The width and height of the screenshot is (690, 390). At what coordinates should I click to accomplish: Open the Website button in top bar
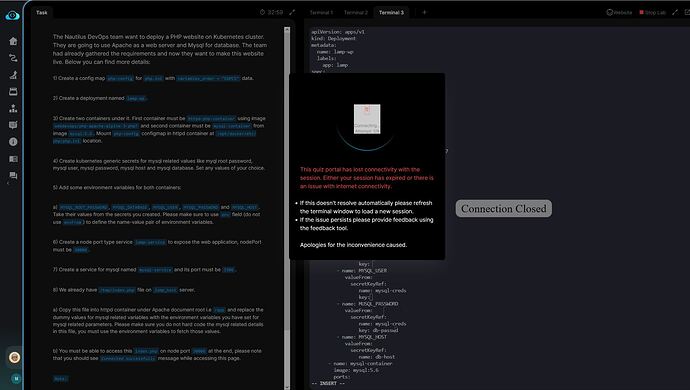coord(619,12)
